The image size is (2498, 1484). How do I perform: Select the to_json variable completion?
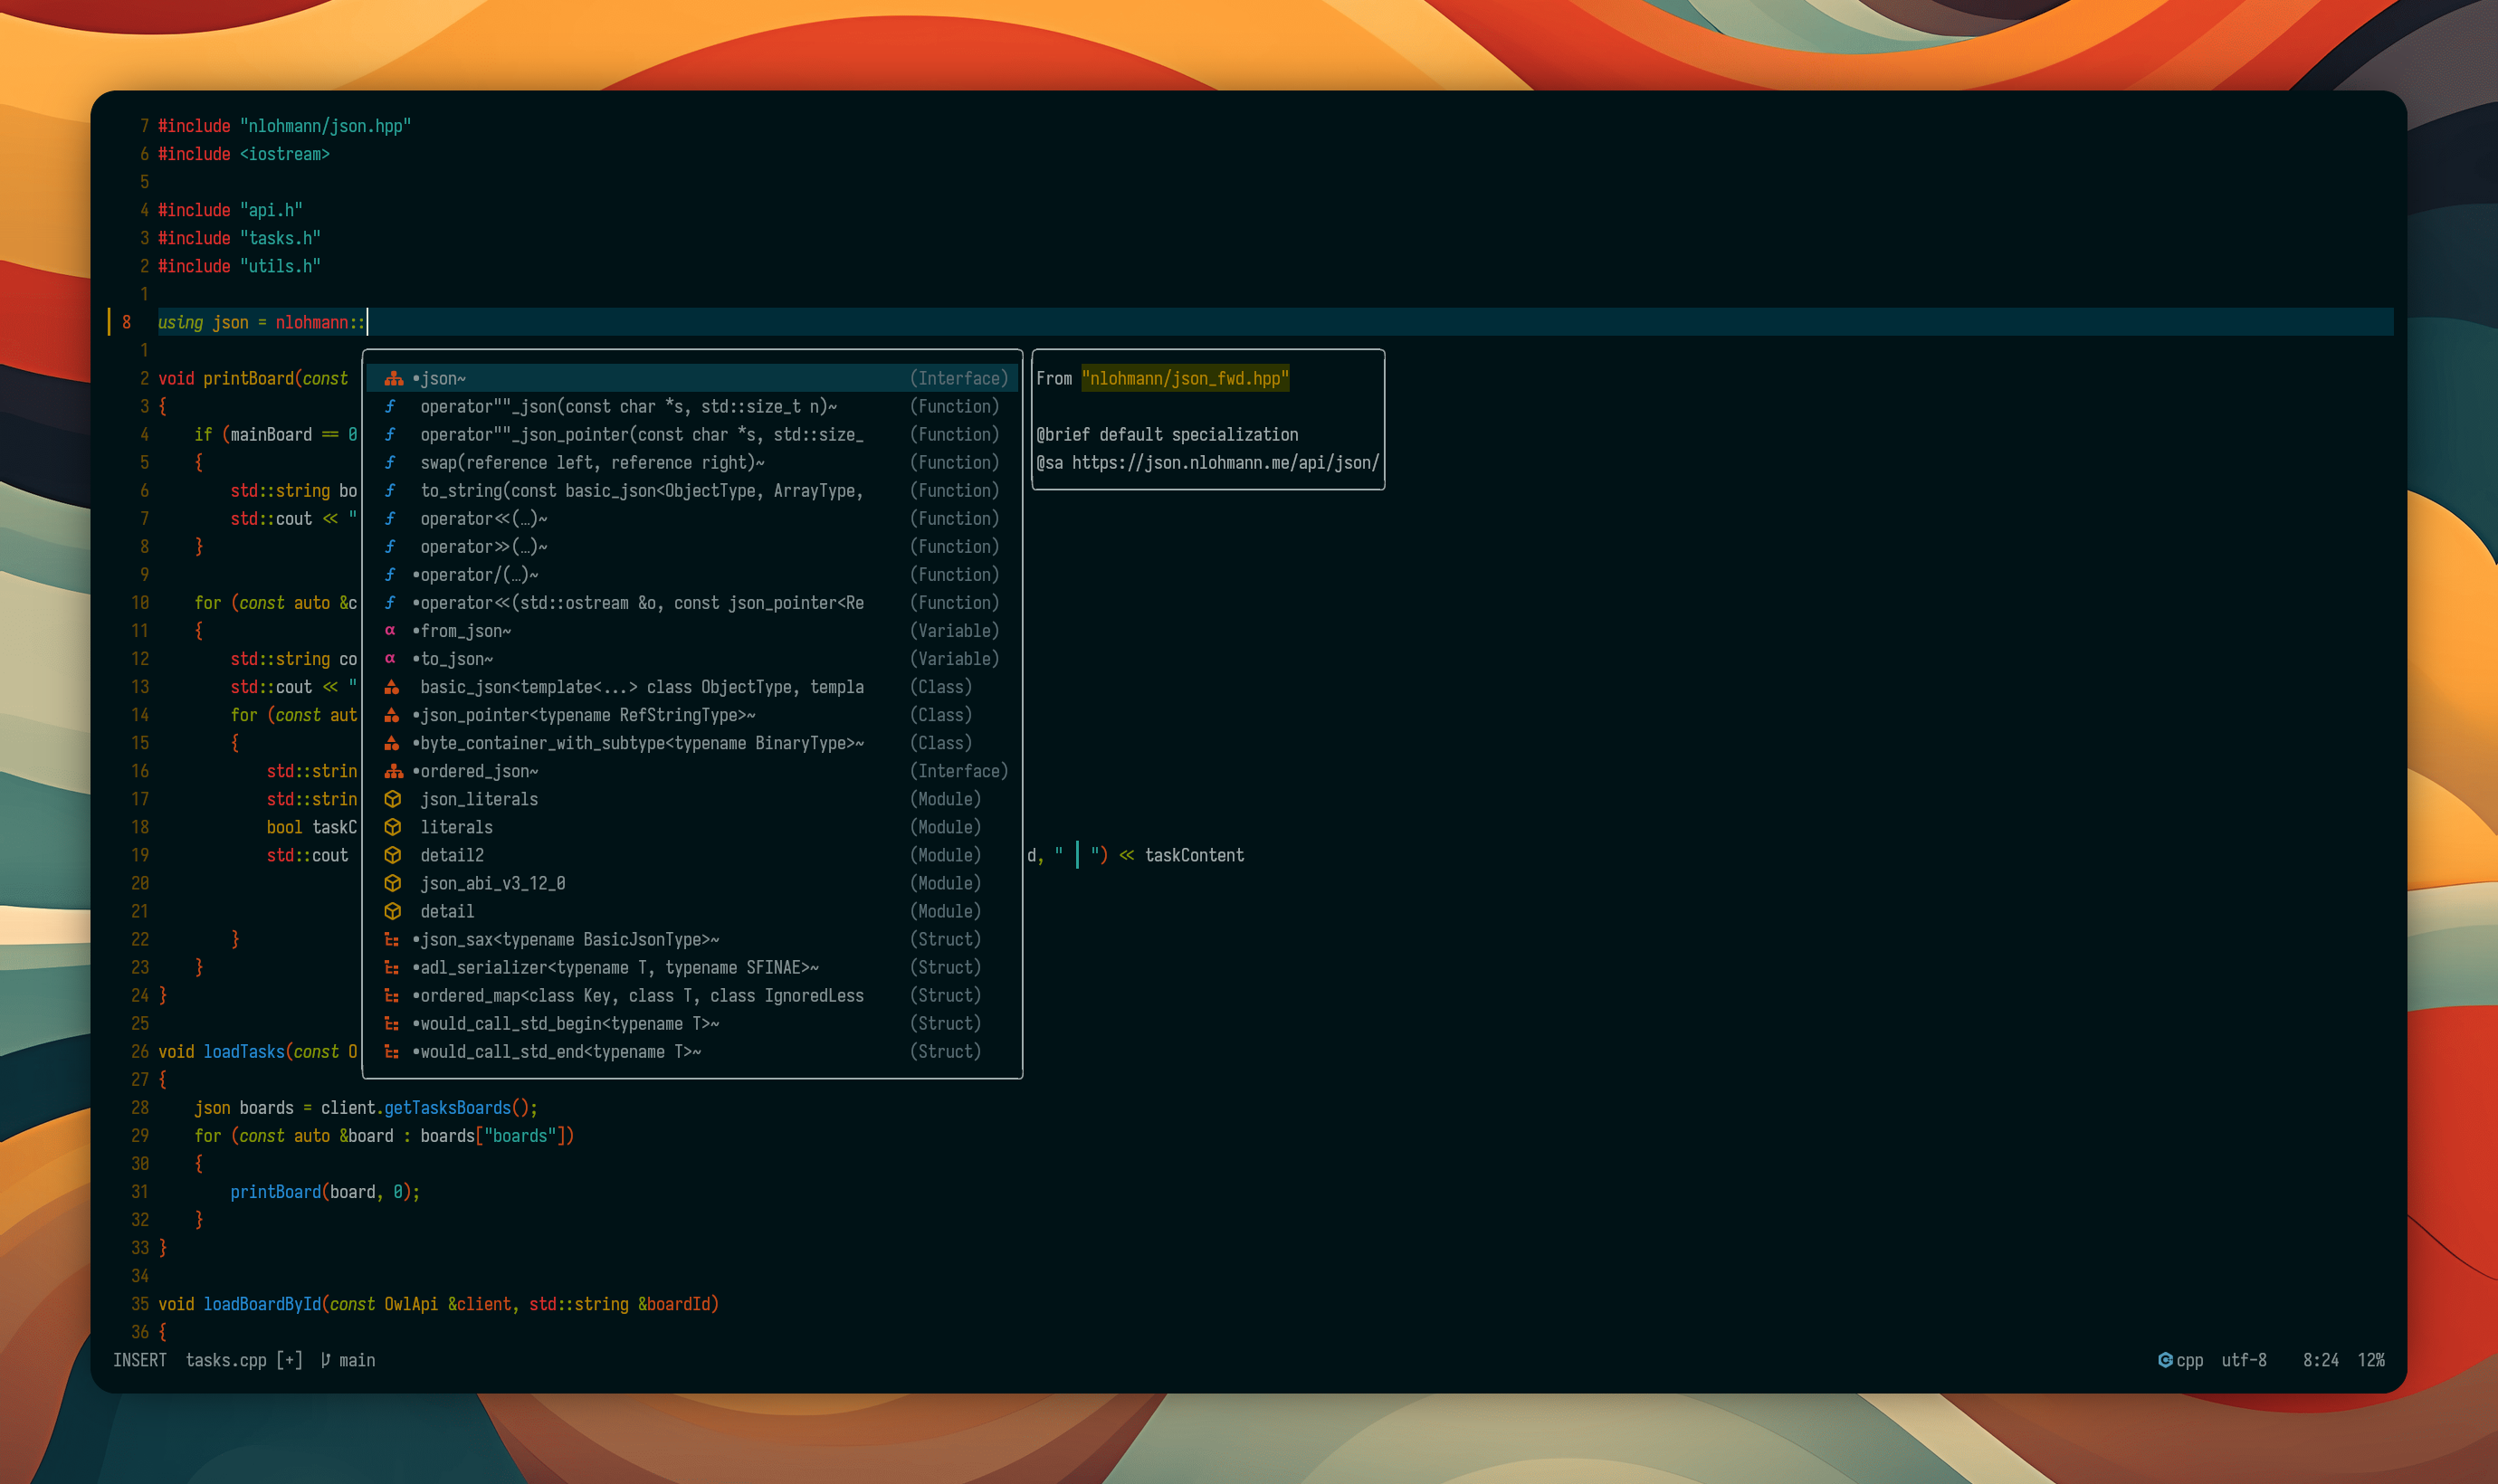[456, 659]
